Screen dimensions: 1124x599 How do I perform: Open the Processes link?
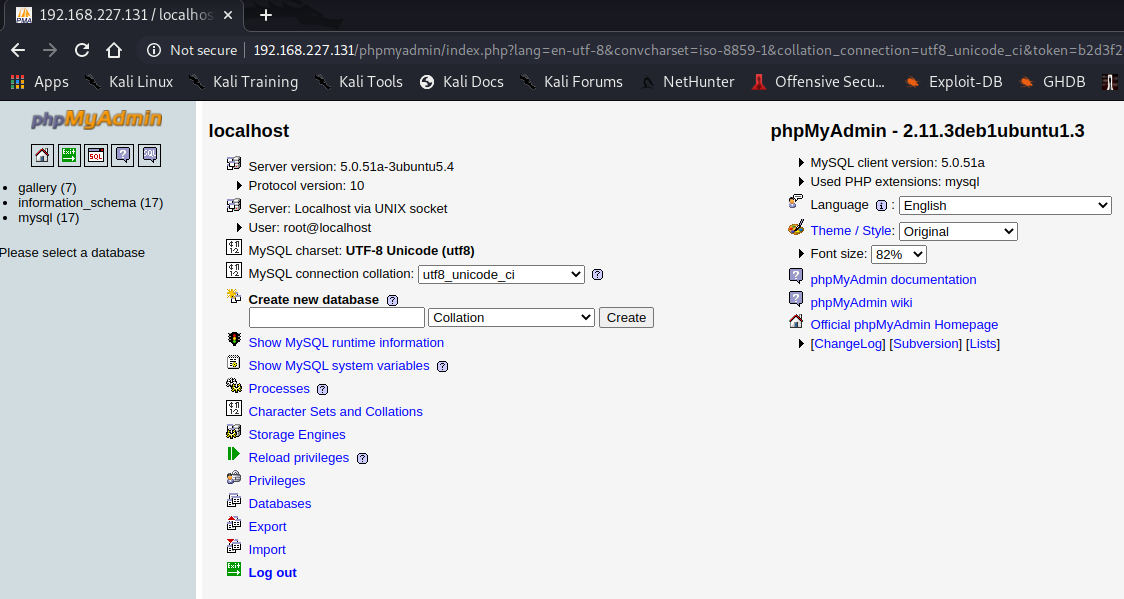tap(279, 388)
